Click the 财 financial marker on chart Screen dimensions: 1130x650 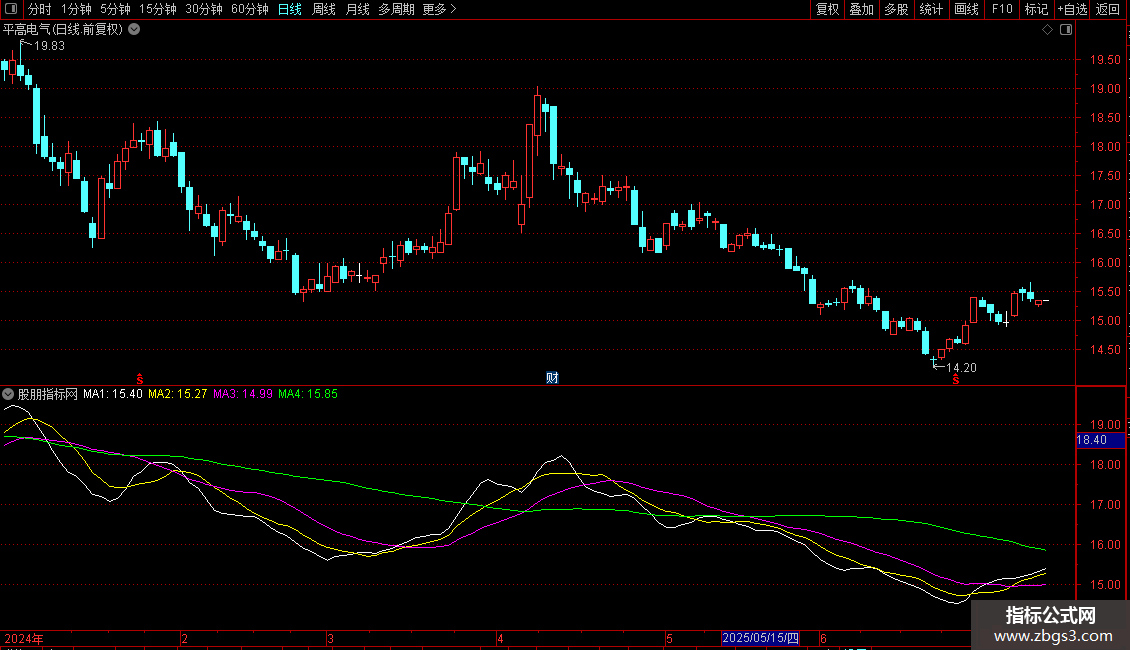point(552,378)
